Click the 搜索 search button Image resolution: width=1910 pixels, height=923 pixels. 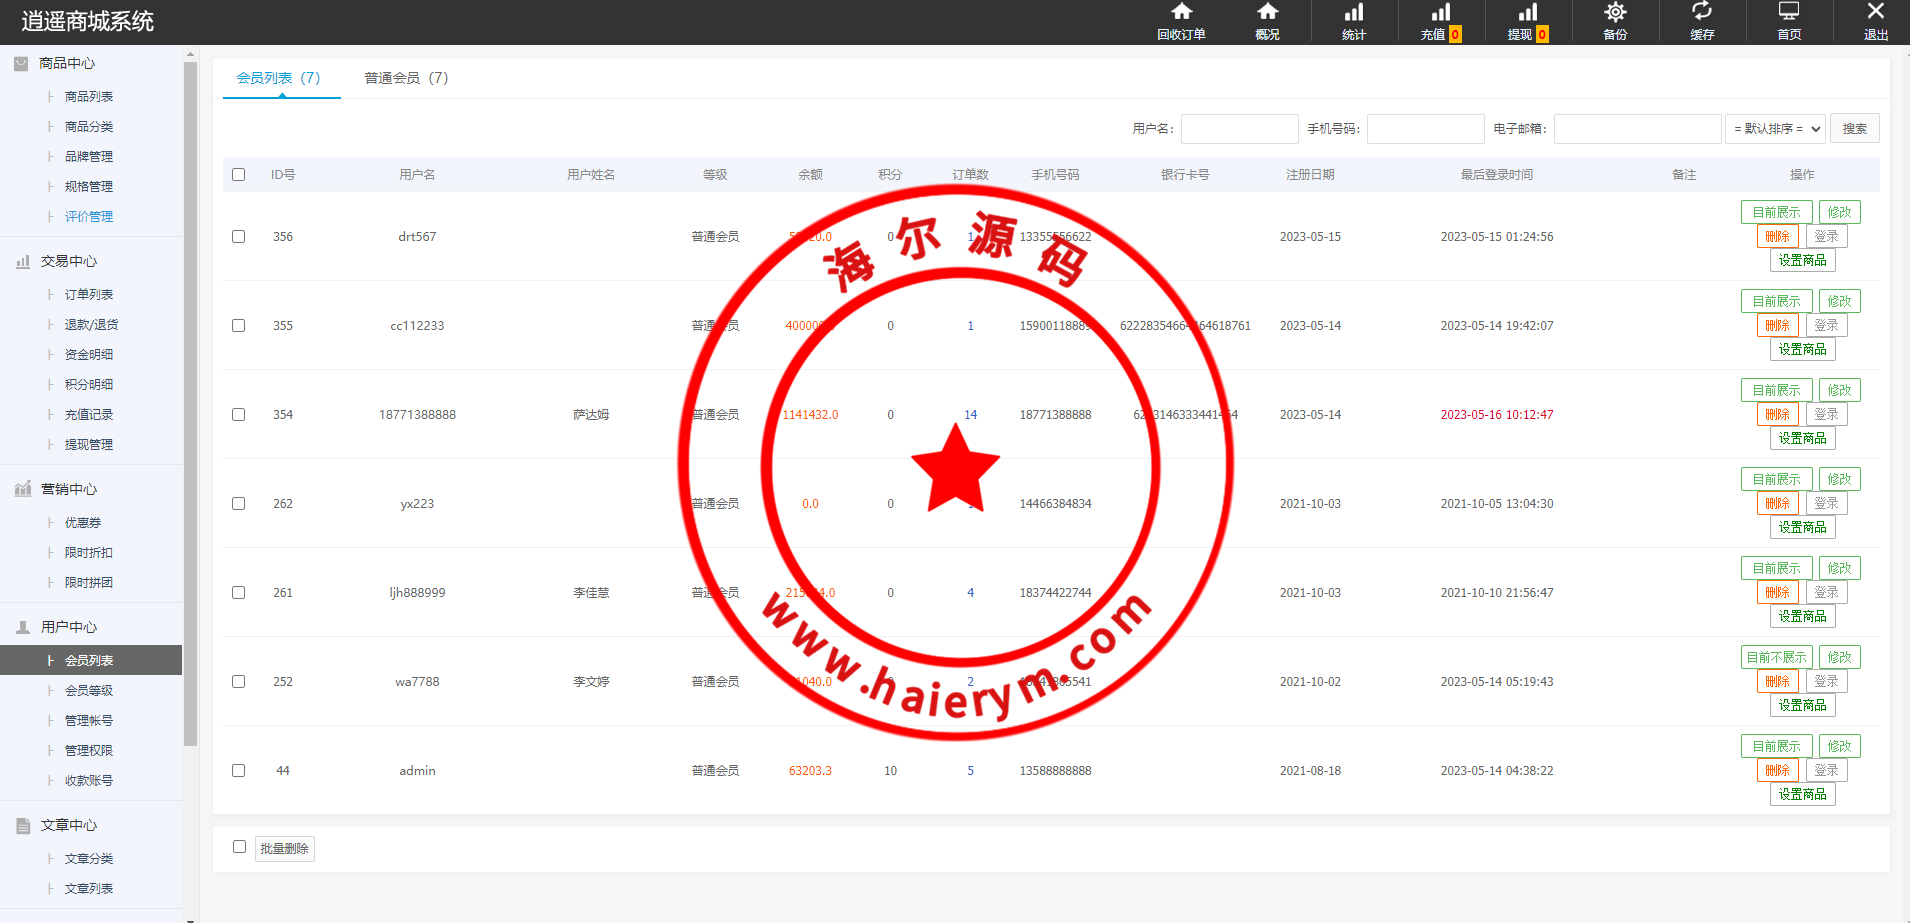point(1854,129)
